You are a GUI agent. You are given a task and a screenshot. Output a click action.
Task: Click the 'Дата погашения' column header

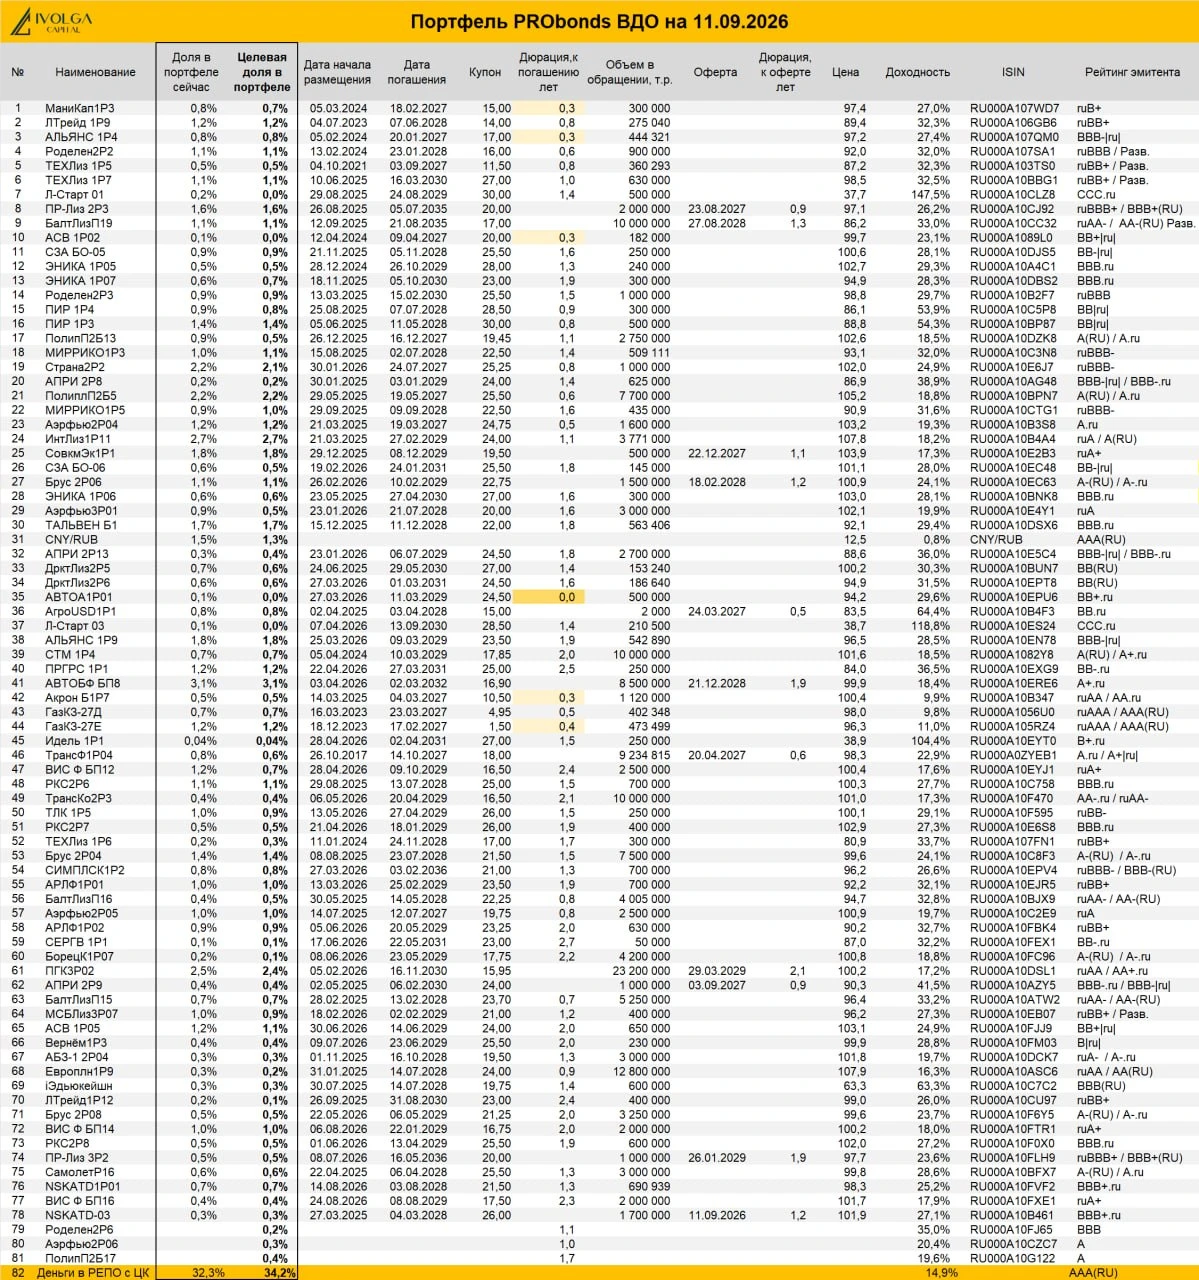(x=417, y=72)
